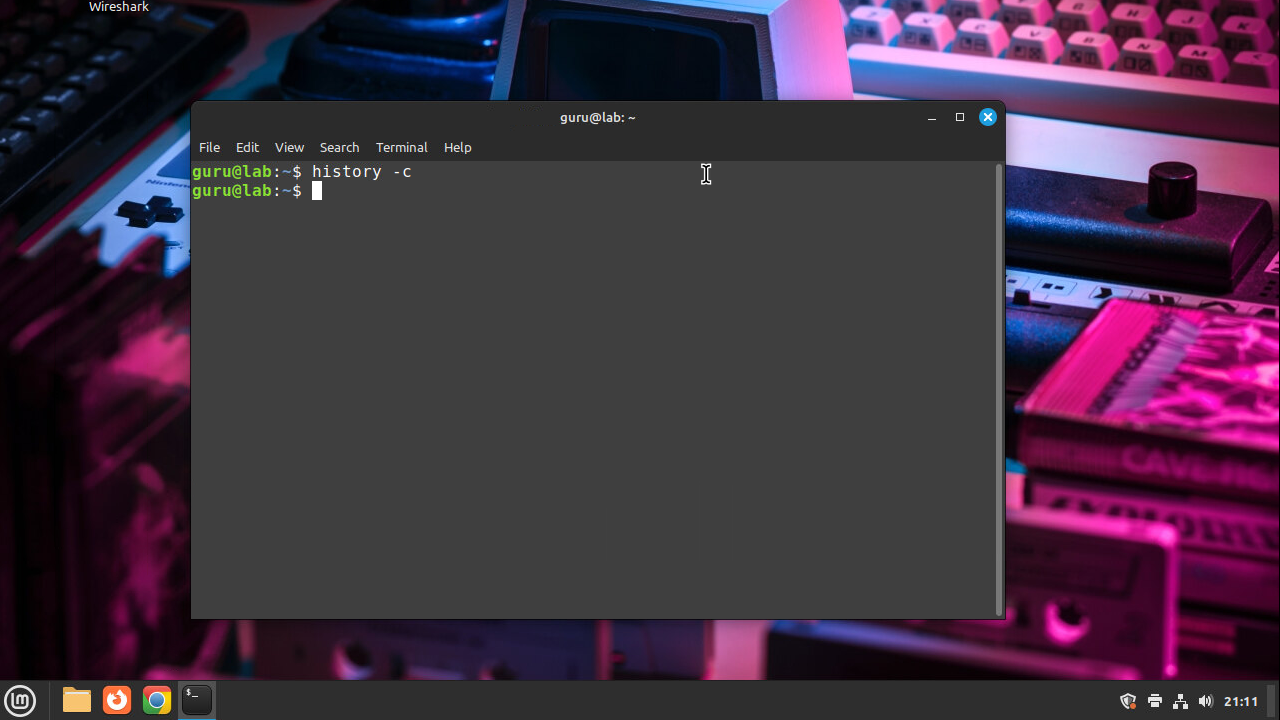The height and width of the screenshot is (720, 1280).
Task: Maximize the guru@lab terminal window
Action: (960, 117)
